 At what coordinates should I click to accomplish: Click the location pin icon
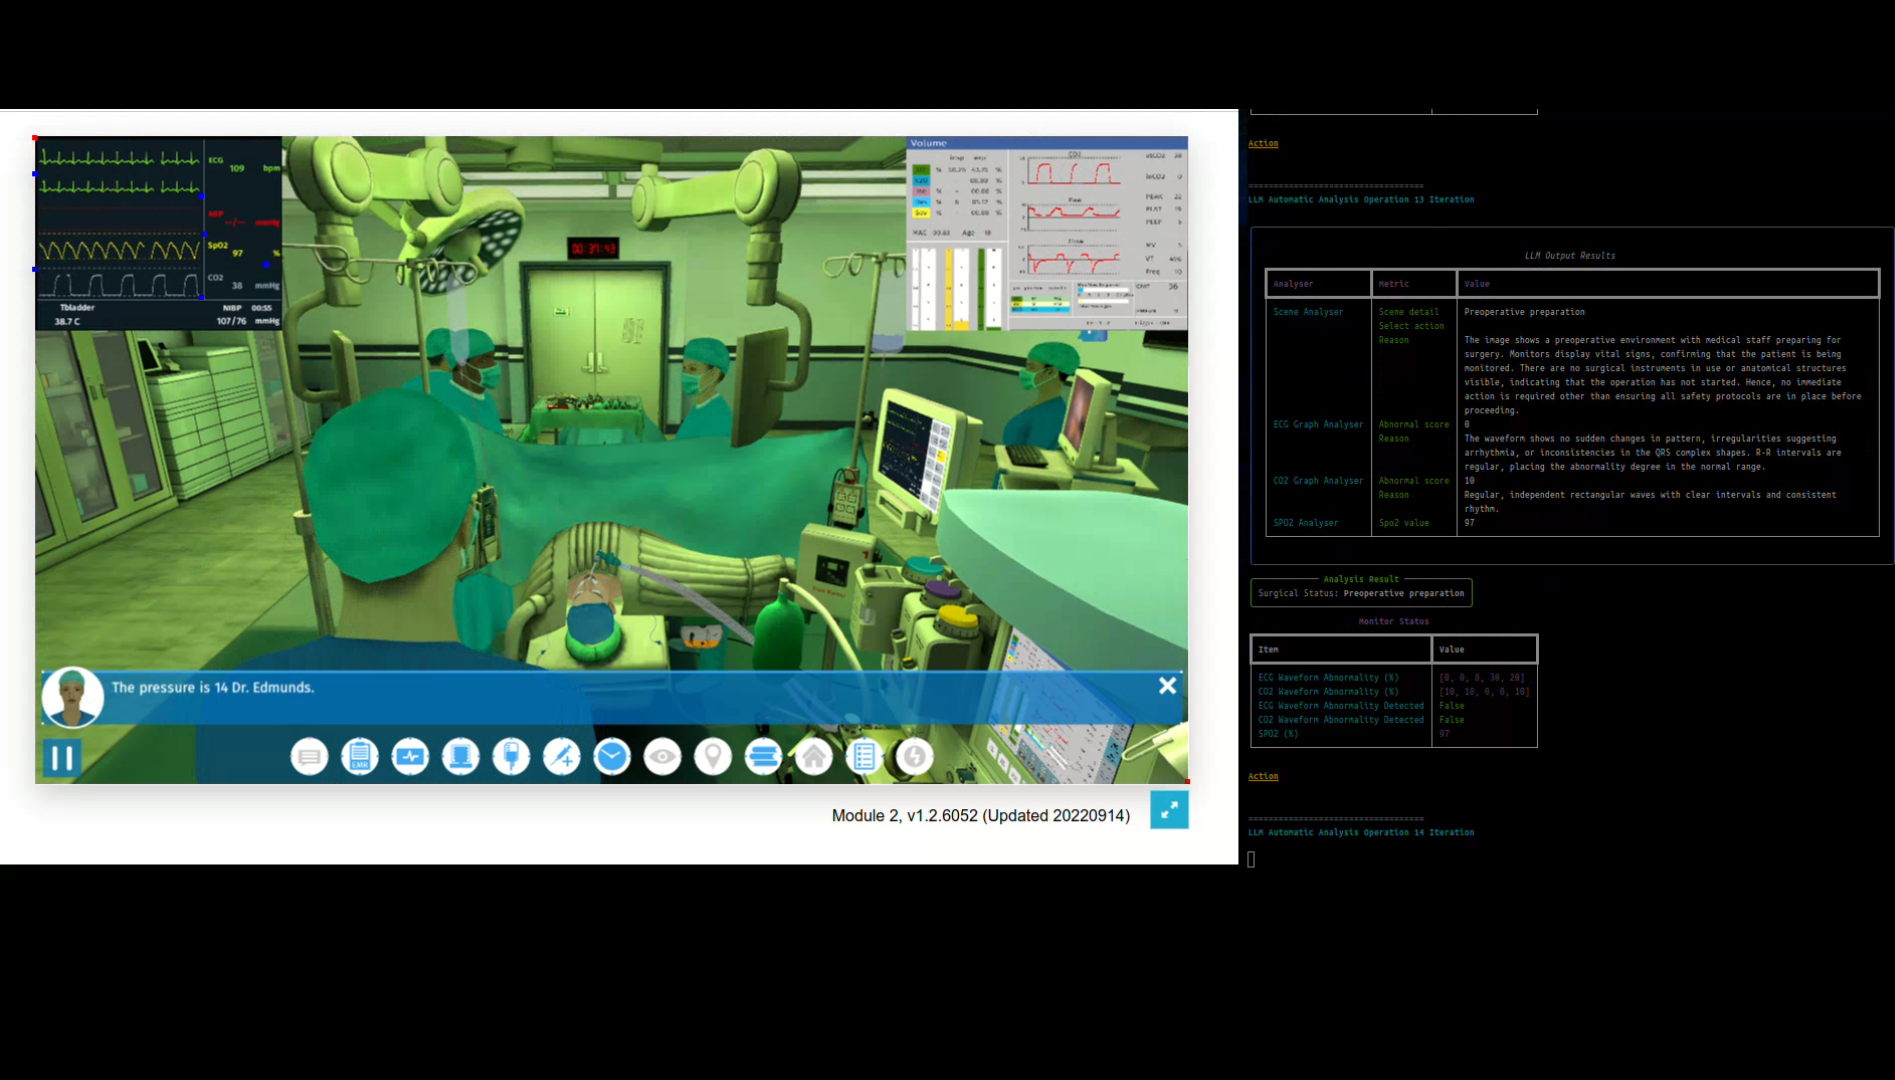[x=713, y=757]
